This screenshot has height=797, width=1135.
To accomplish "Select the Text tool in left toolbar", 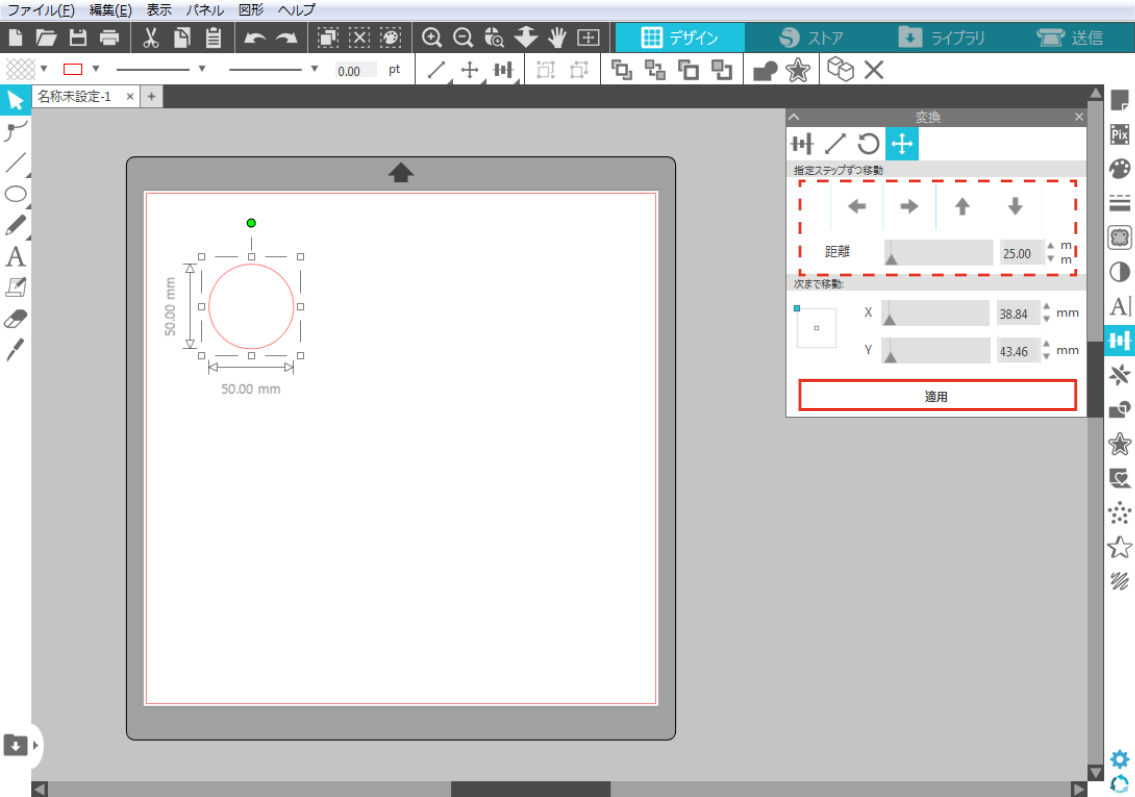I will [15, 257].
